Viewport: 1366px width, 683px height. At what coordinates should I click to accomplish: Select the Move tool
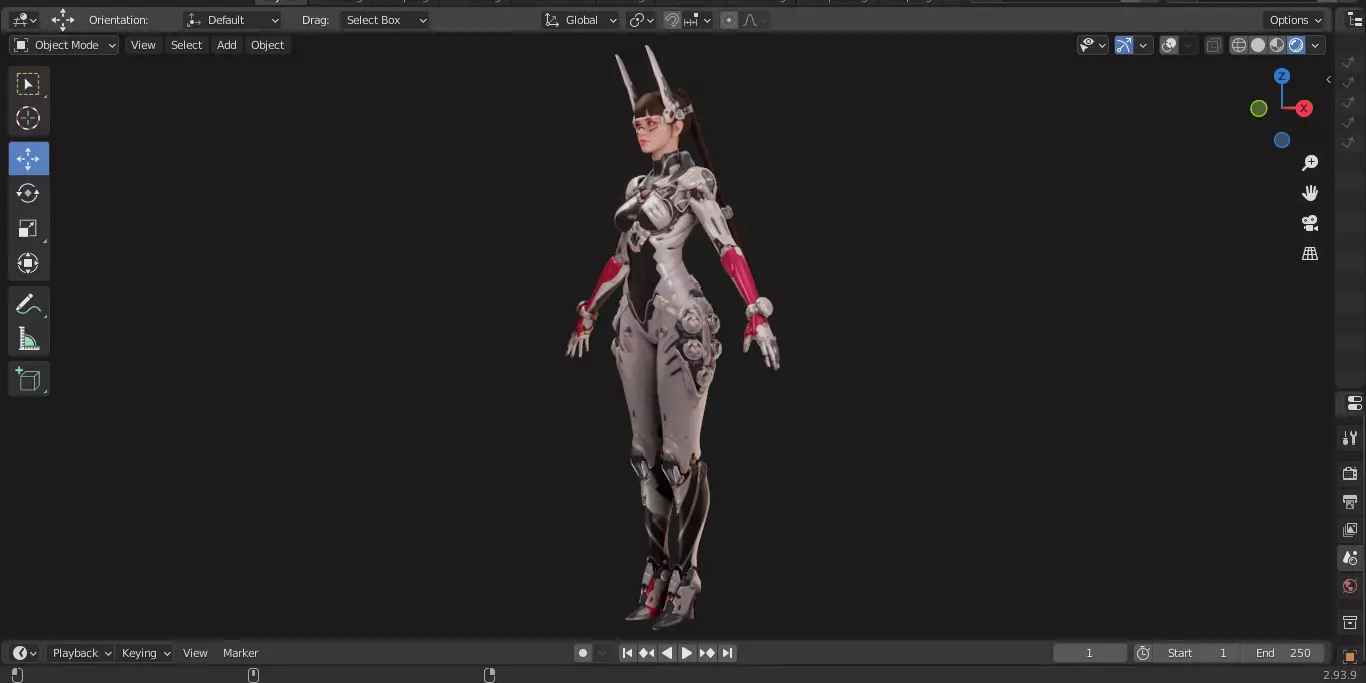pyautogui.click(x=28, y=159)
